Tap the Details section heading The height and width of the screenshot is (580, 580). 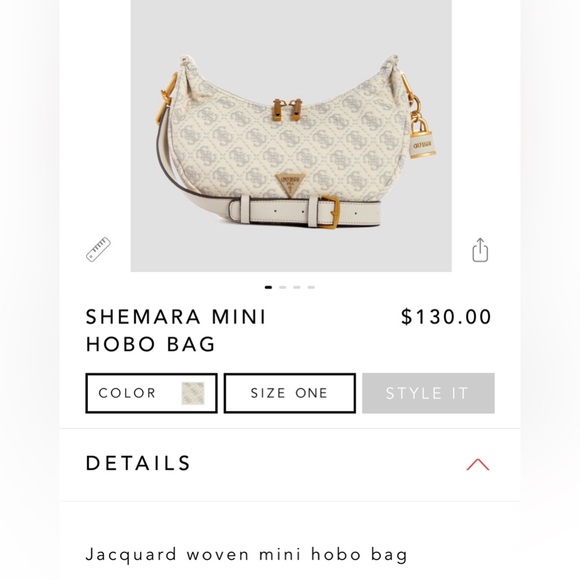(x=138, y=463)
